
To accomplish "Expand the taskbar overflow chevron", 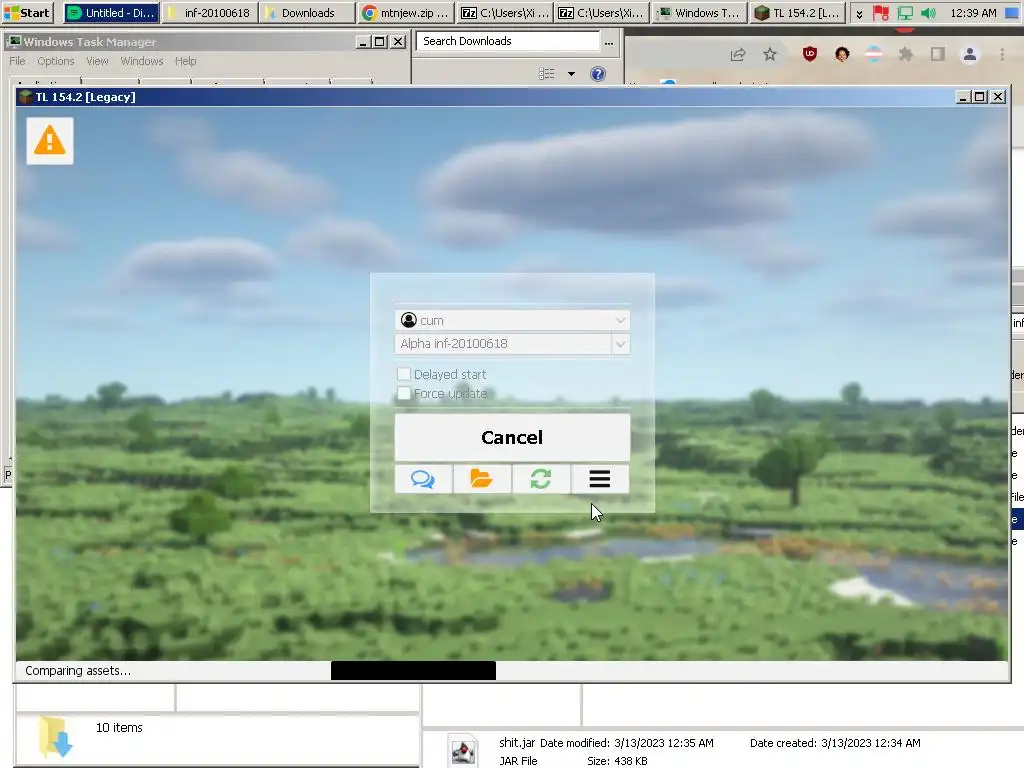I will click(859, 13).
